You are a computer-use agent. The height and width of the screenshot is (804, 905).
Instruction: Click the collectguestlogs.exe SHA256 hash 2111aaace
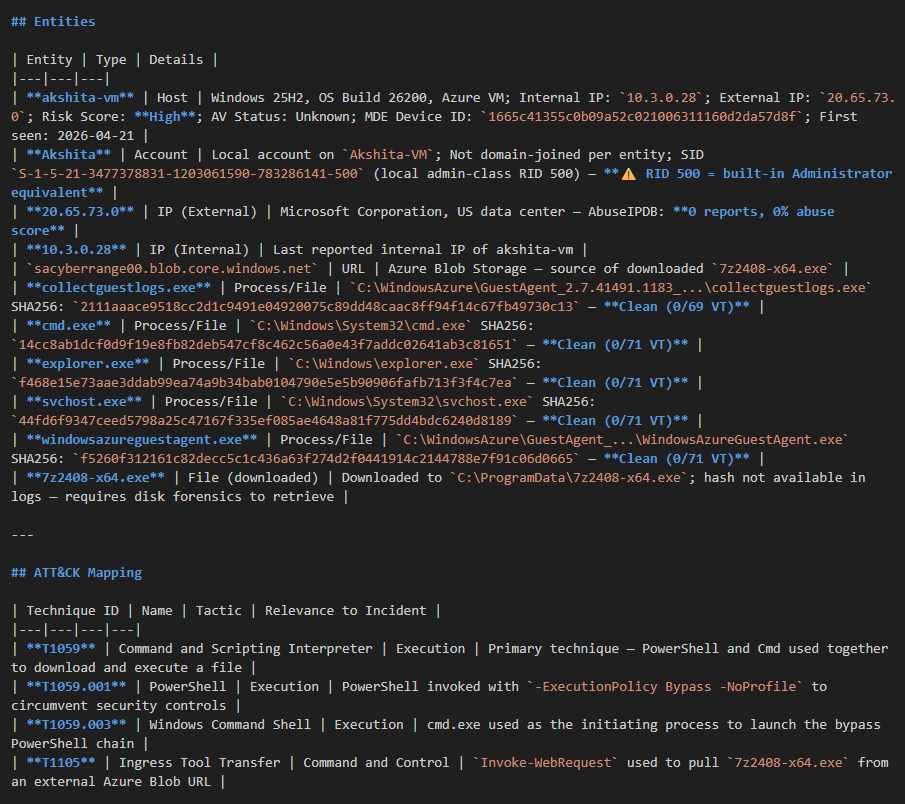point(327,308)
